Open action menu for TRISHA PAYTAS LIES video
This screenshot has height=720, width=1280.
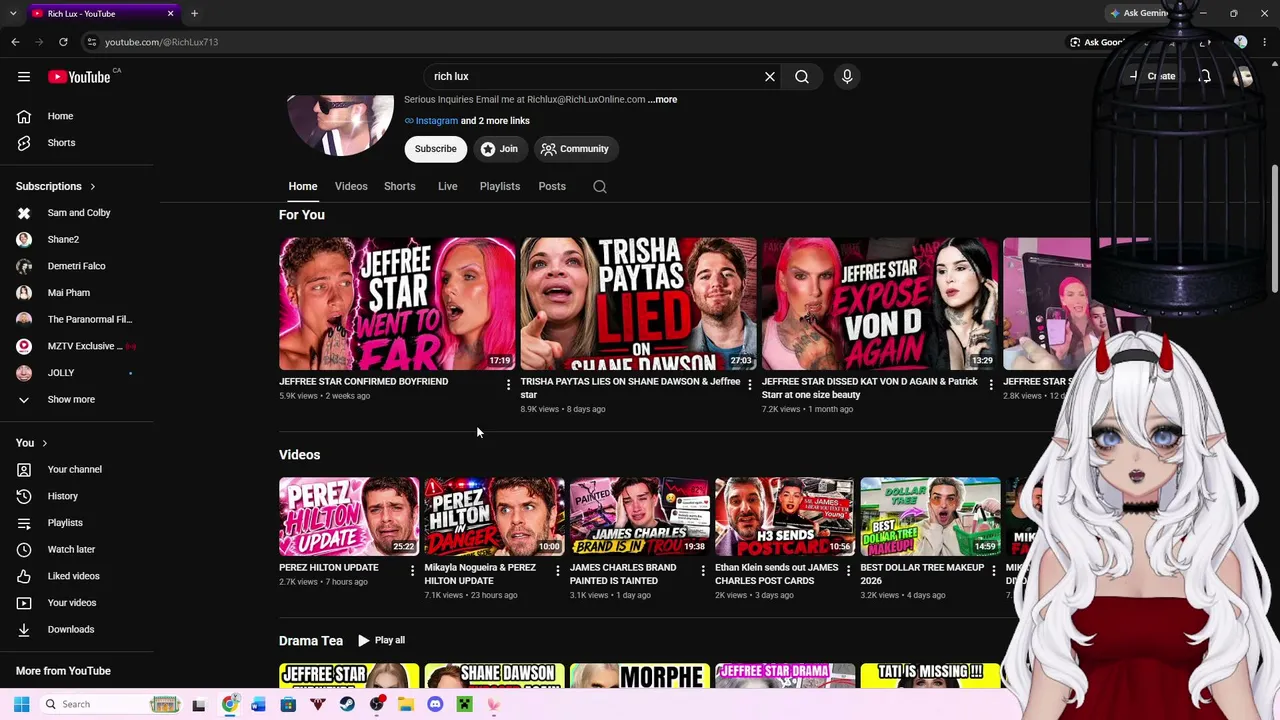pyautogui.click(x=749, y=384)
